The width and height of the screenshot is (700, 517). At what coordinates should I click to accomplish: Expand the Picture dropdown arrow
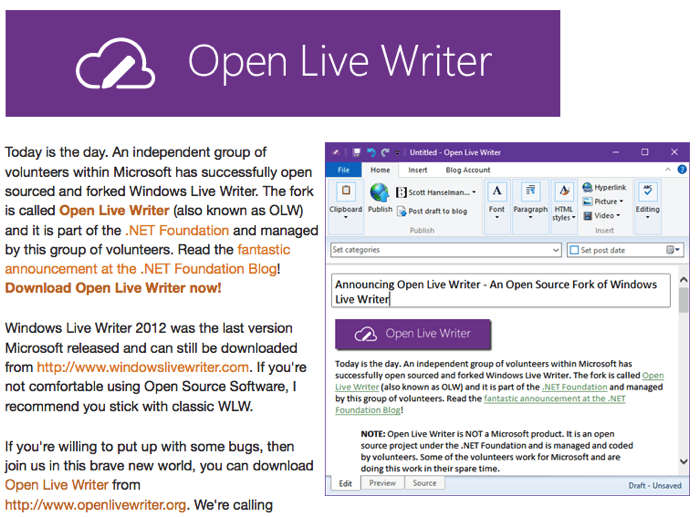tap(621, 202)
